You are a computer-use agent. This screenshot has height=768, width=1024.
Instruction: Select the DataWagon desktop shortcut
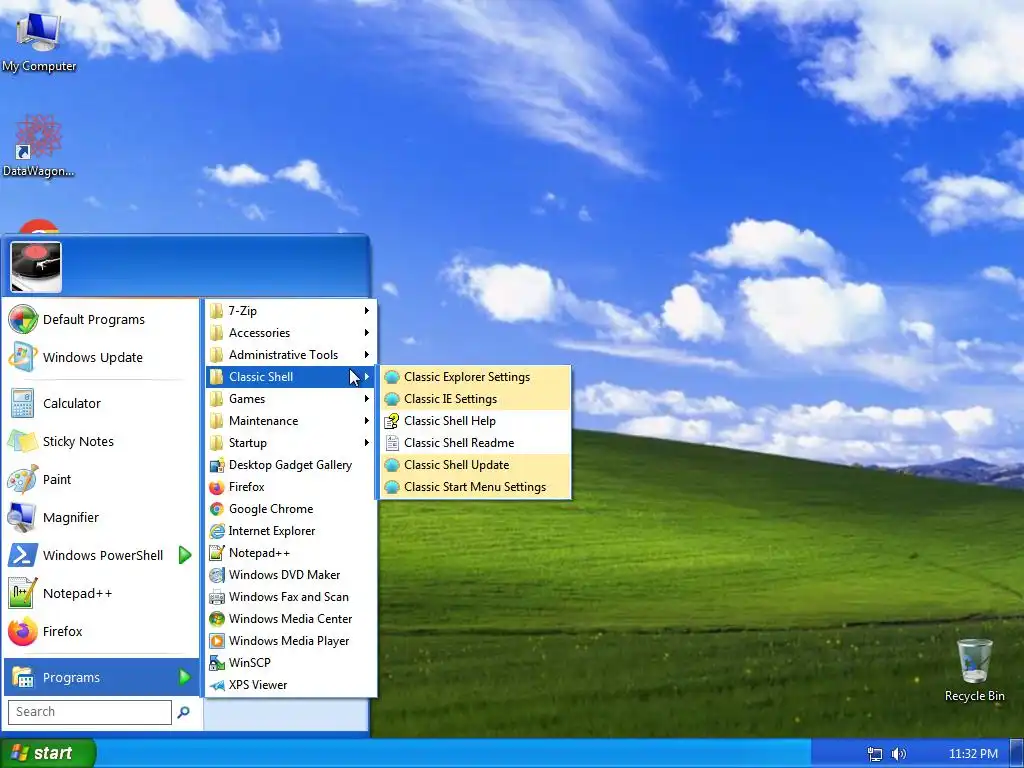tap(39, 146)
